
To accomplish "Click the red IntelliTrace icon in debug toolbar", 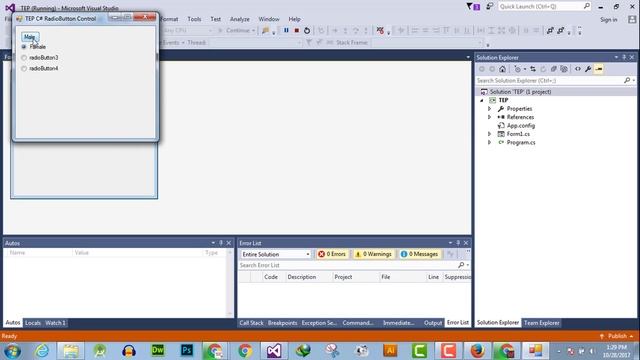I will tap(380, 30).
